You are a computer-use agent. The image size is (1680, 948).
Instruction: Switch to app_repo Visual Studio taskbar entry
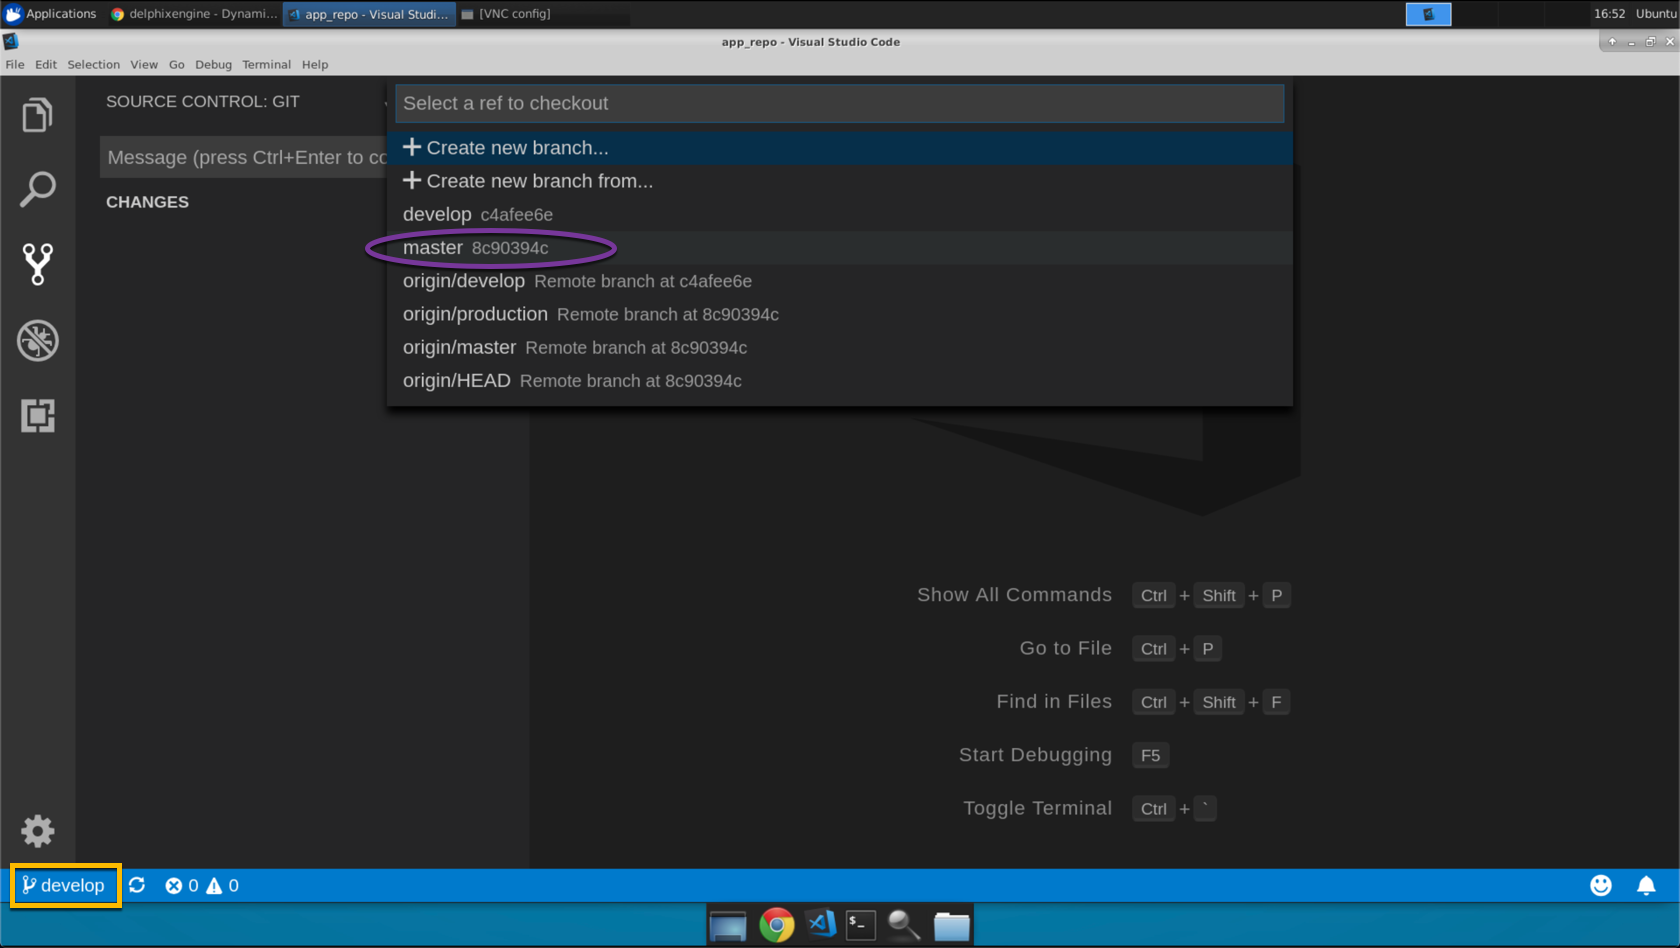[369, 14]
